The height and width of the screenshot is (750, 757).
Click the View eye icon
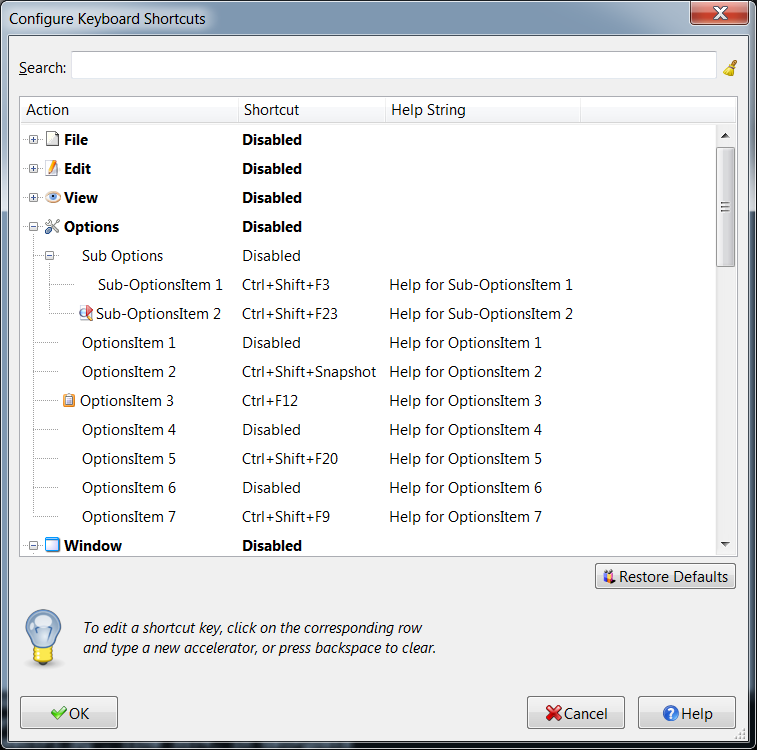tap(53, 198)
